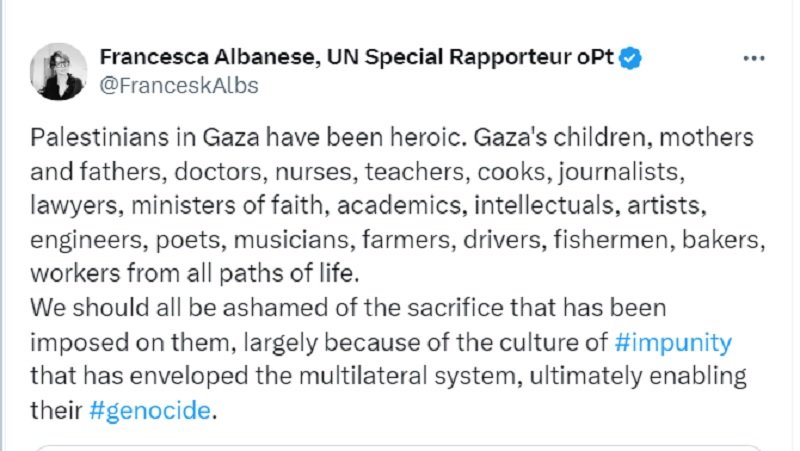
Task: Click the @FranceskAlbs handle
Action: [x=179, y=86]
